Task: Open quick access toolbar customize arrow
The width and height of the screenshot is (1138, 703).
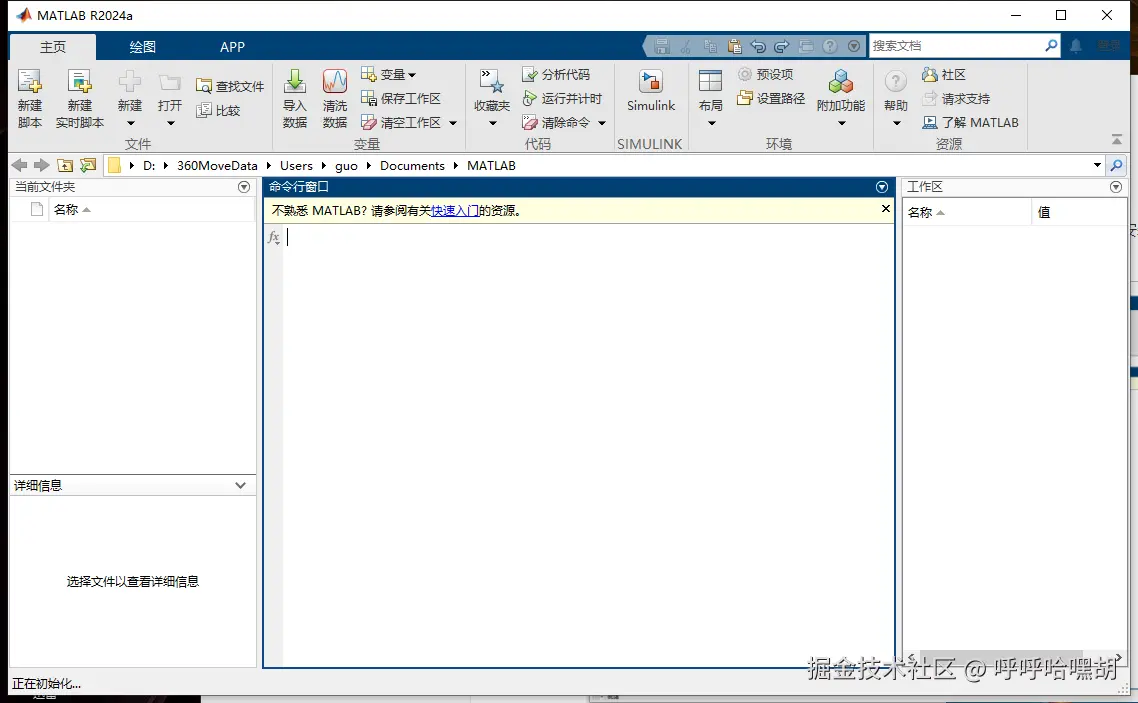Action: tap(854, 46)
